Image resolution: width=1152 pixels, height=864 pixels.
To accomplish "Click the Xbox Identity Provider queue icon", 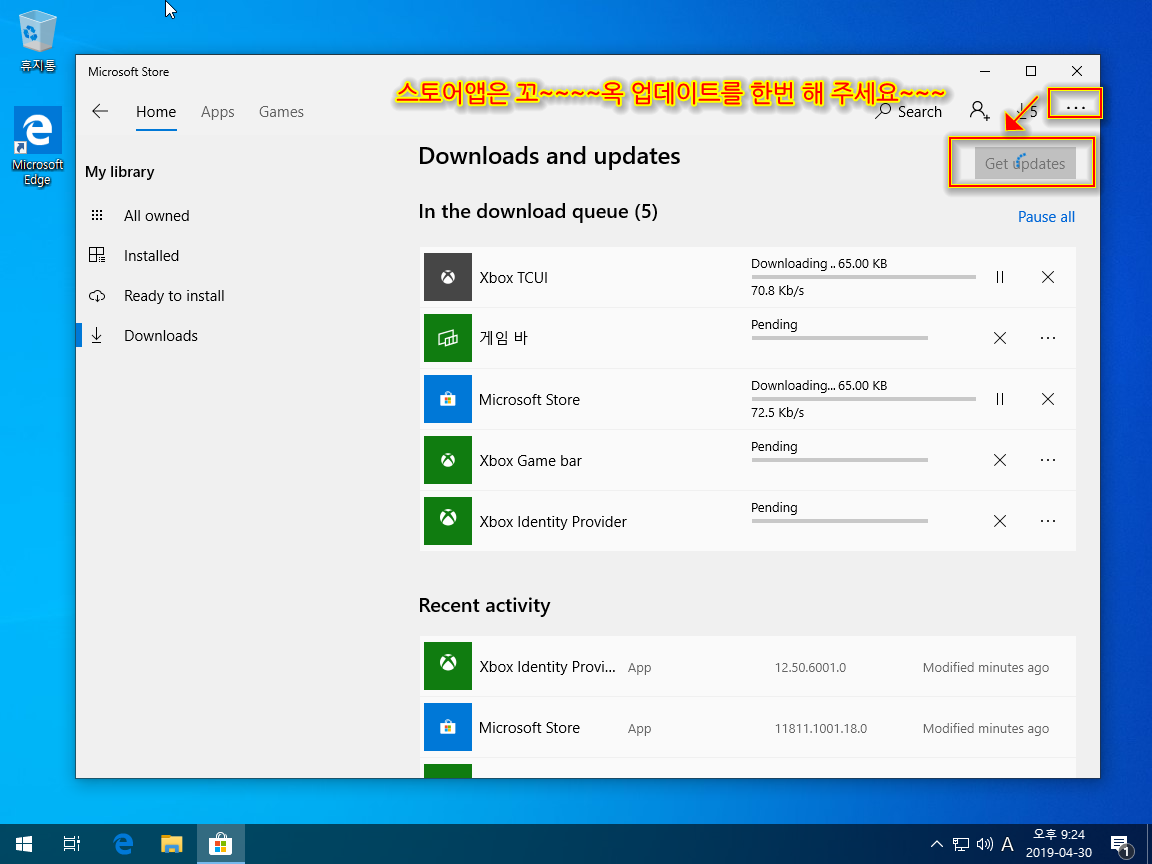I will 447,521.
